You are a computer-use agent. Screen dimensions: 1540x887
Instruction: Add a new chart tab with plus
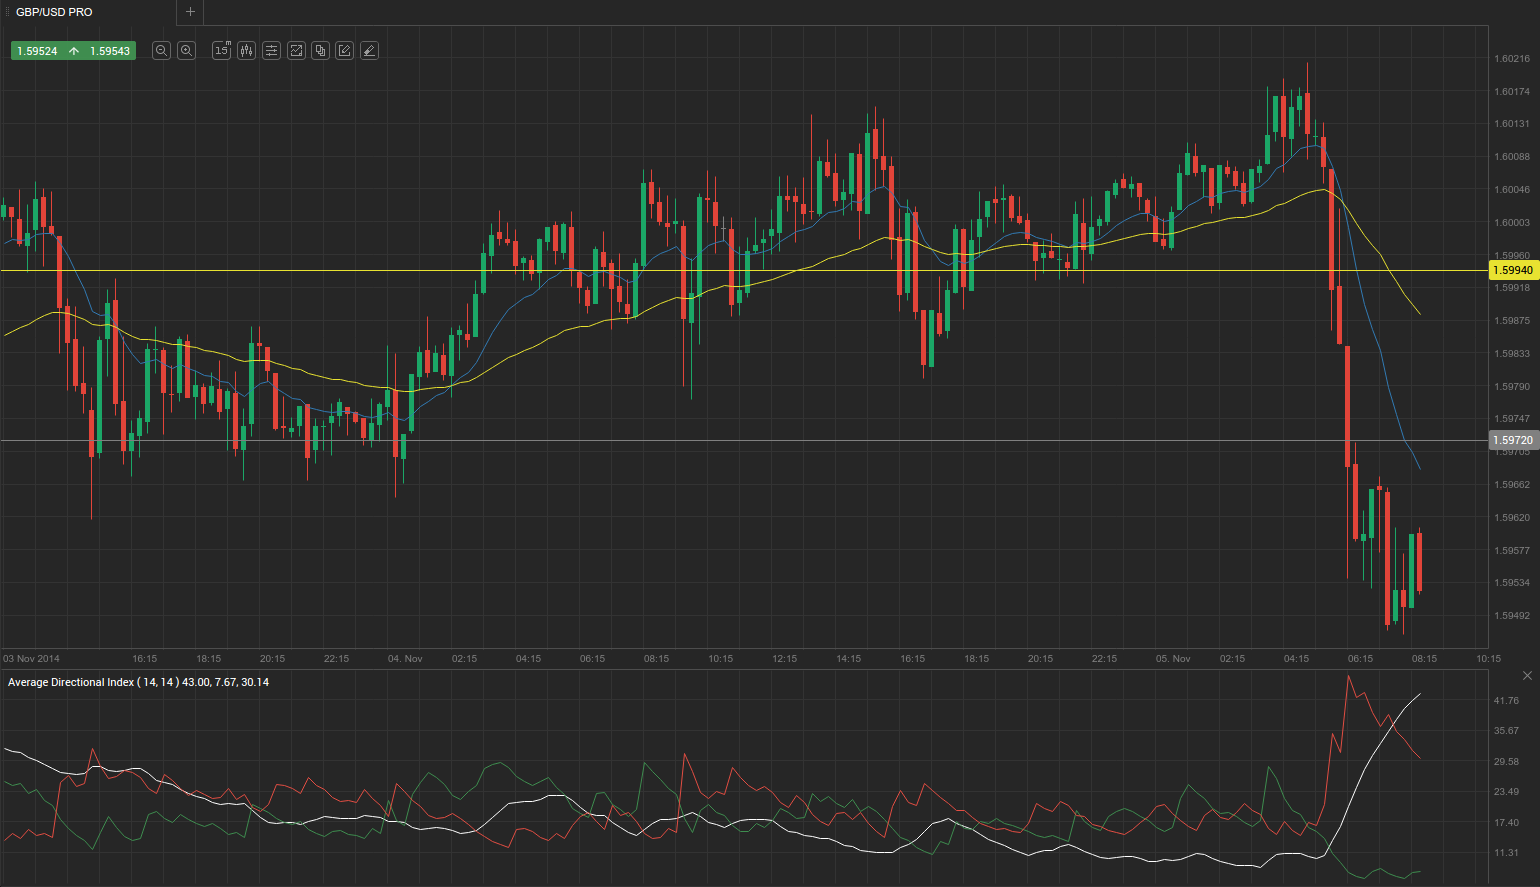click(x=190, y=12)
